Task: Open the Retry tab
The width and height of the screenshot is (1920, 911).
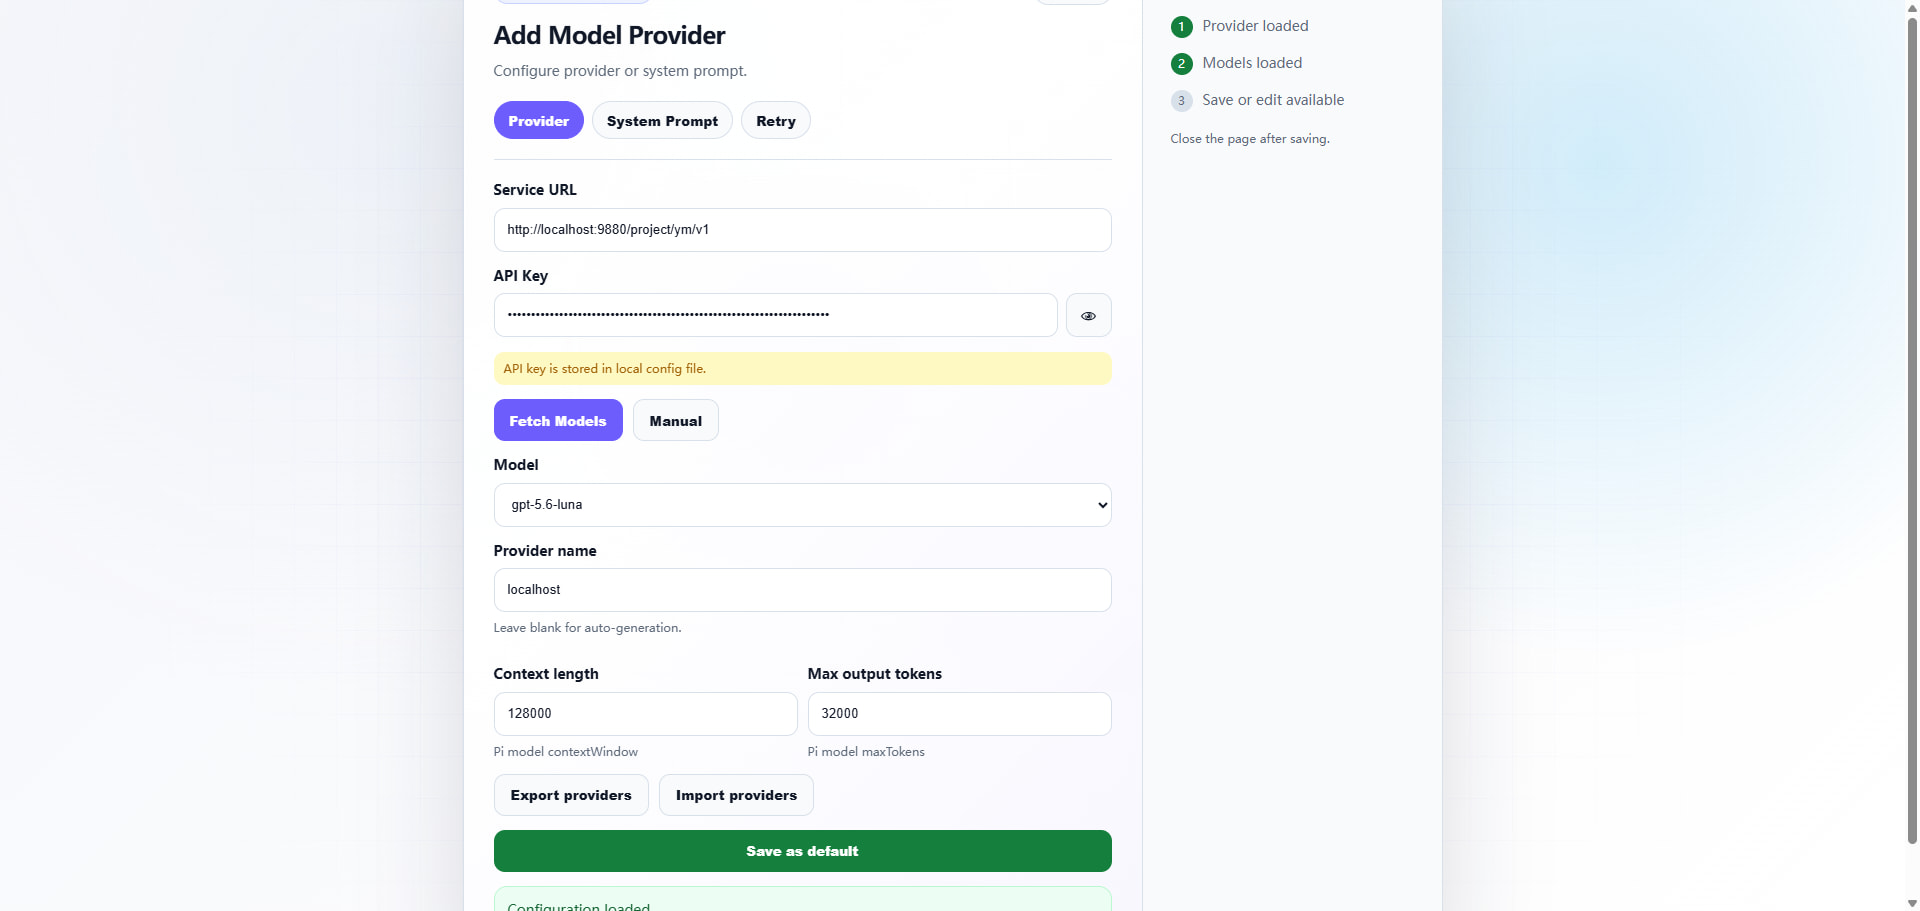Action: tap(776, 120)
